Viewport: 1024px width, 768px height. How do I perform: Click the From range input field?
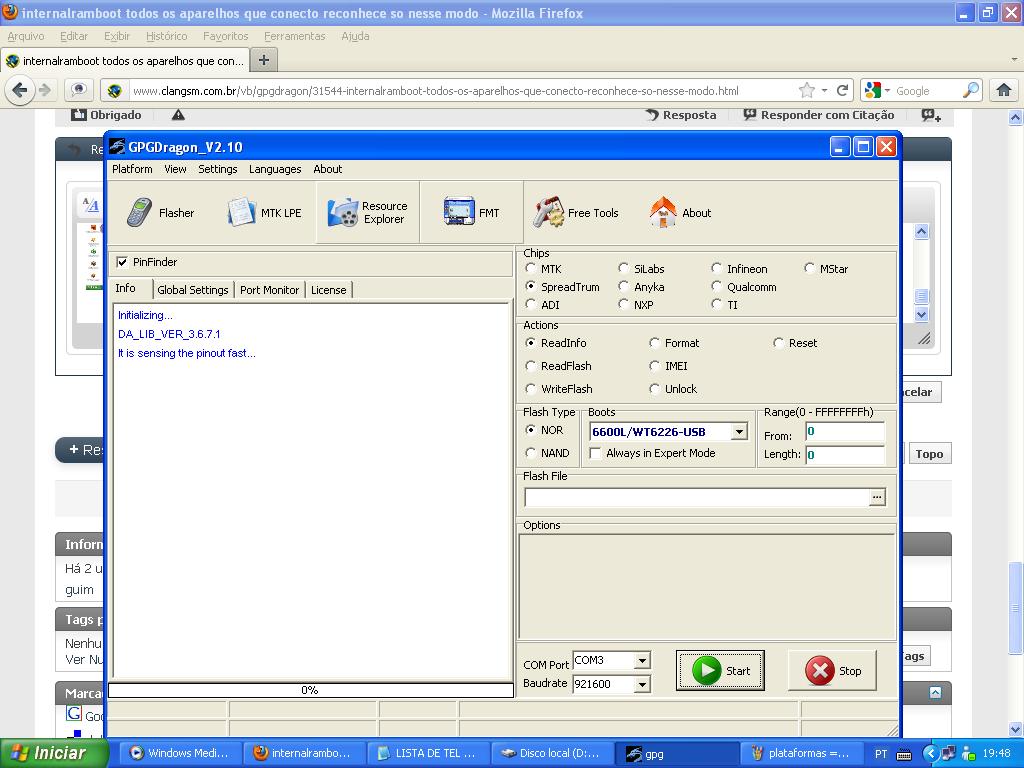tap(844, 432)
